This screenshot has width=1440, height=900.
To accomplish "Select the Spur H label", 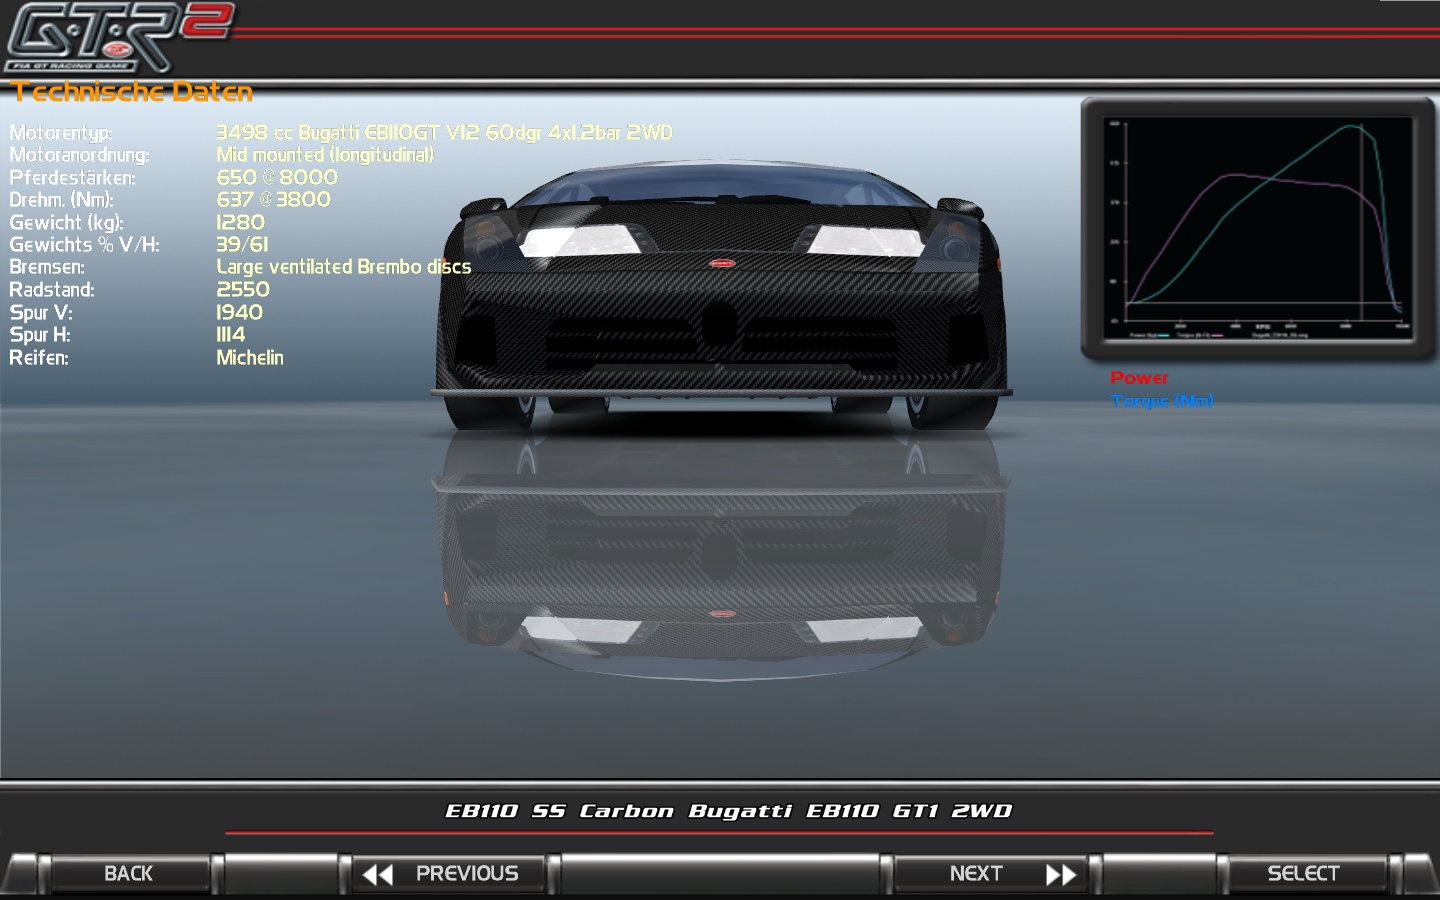I will (40, 335).
